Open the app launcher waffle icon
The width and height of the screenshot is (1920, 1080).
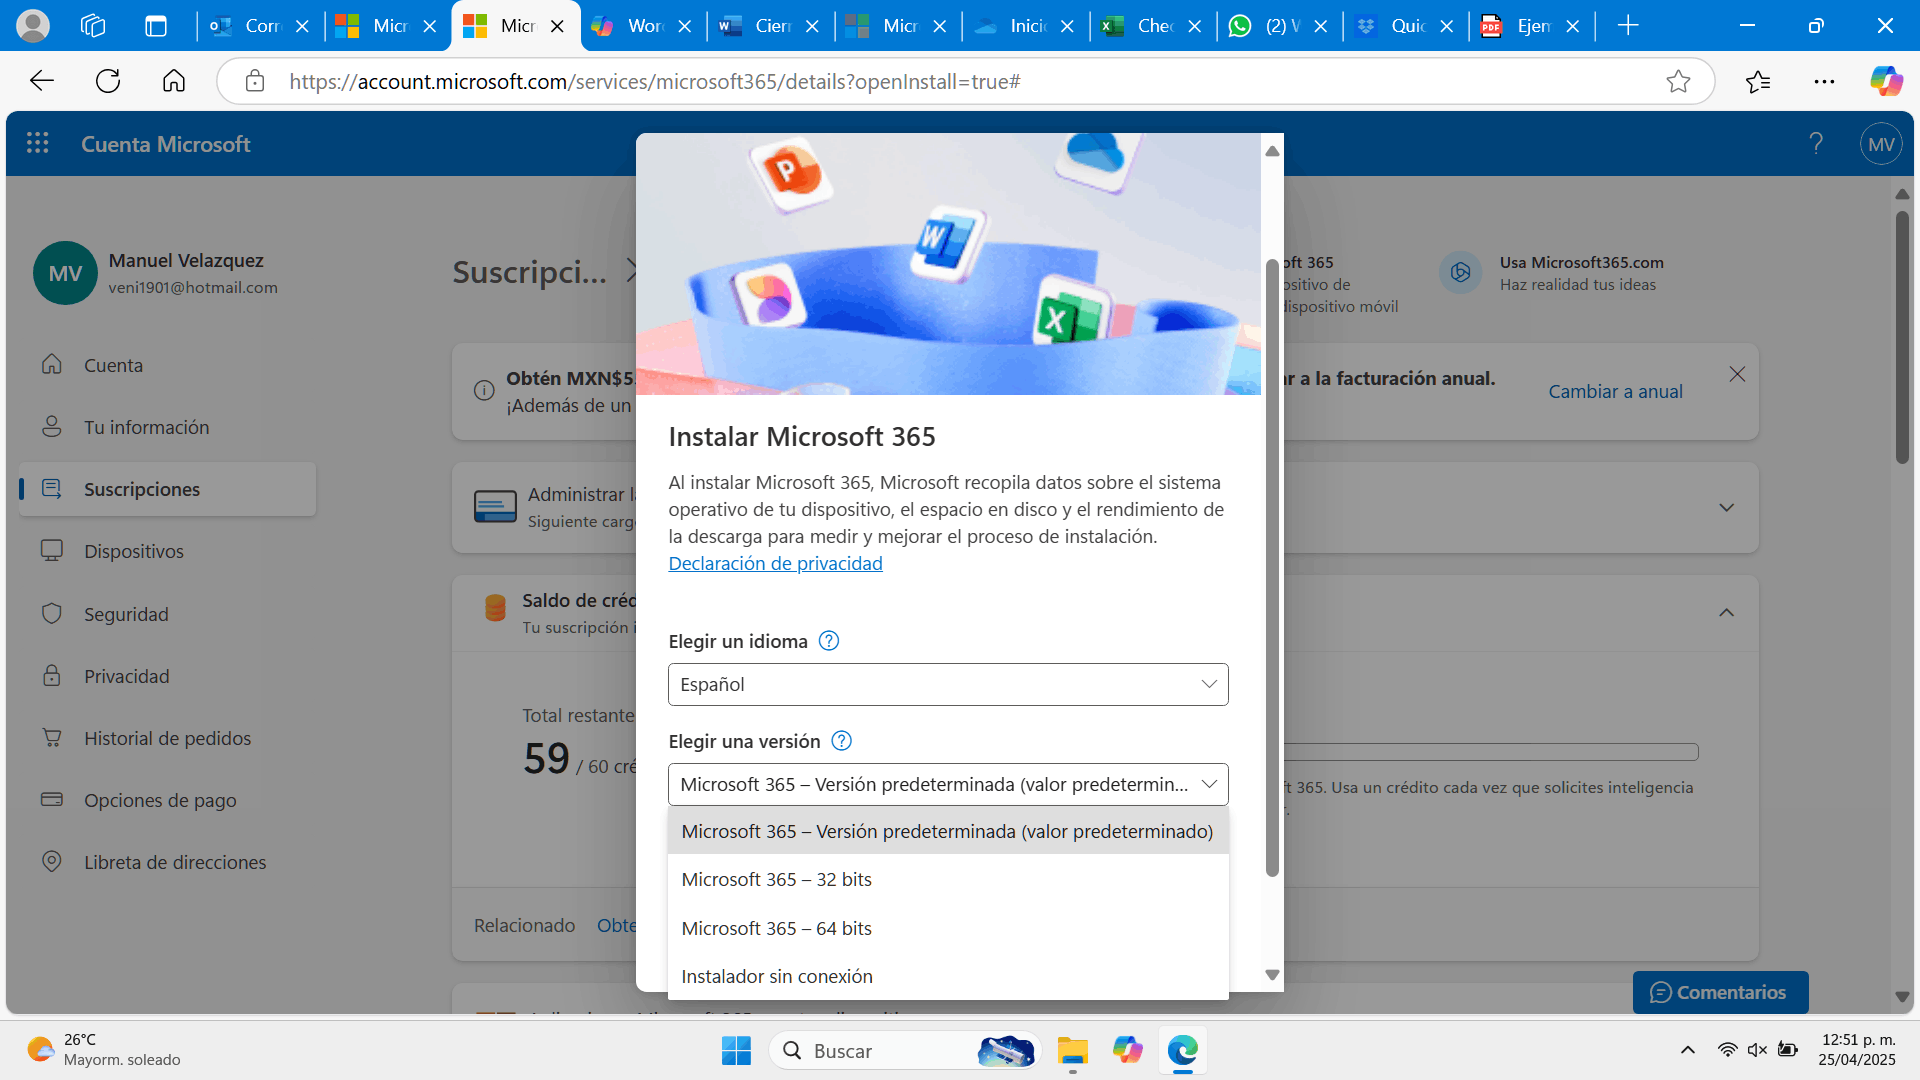coord(38,144)
